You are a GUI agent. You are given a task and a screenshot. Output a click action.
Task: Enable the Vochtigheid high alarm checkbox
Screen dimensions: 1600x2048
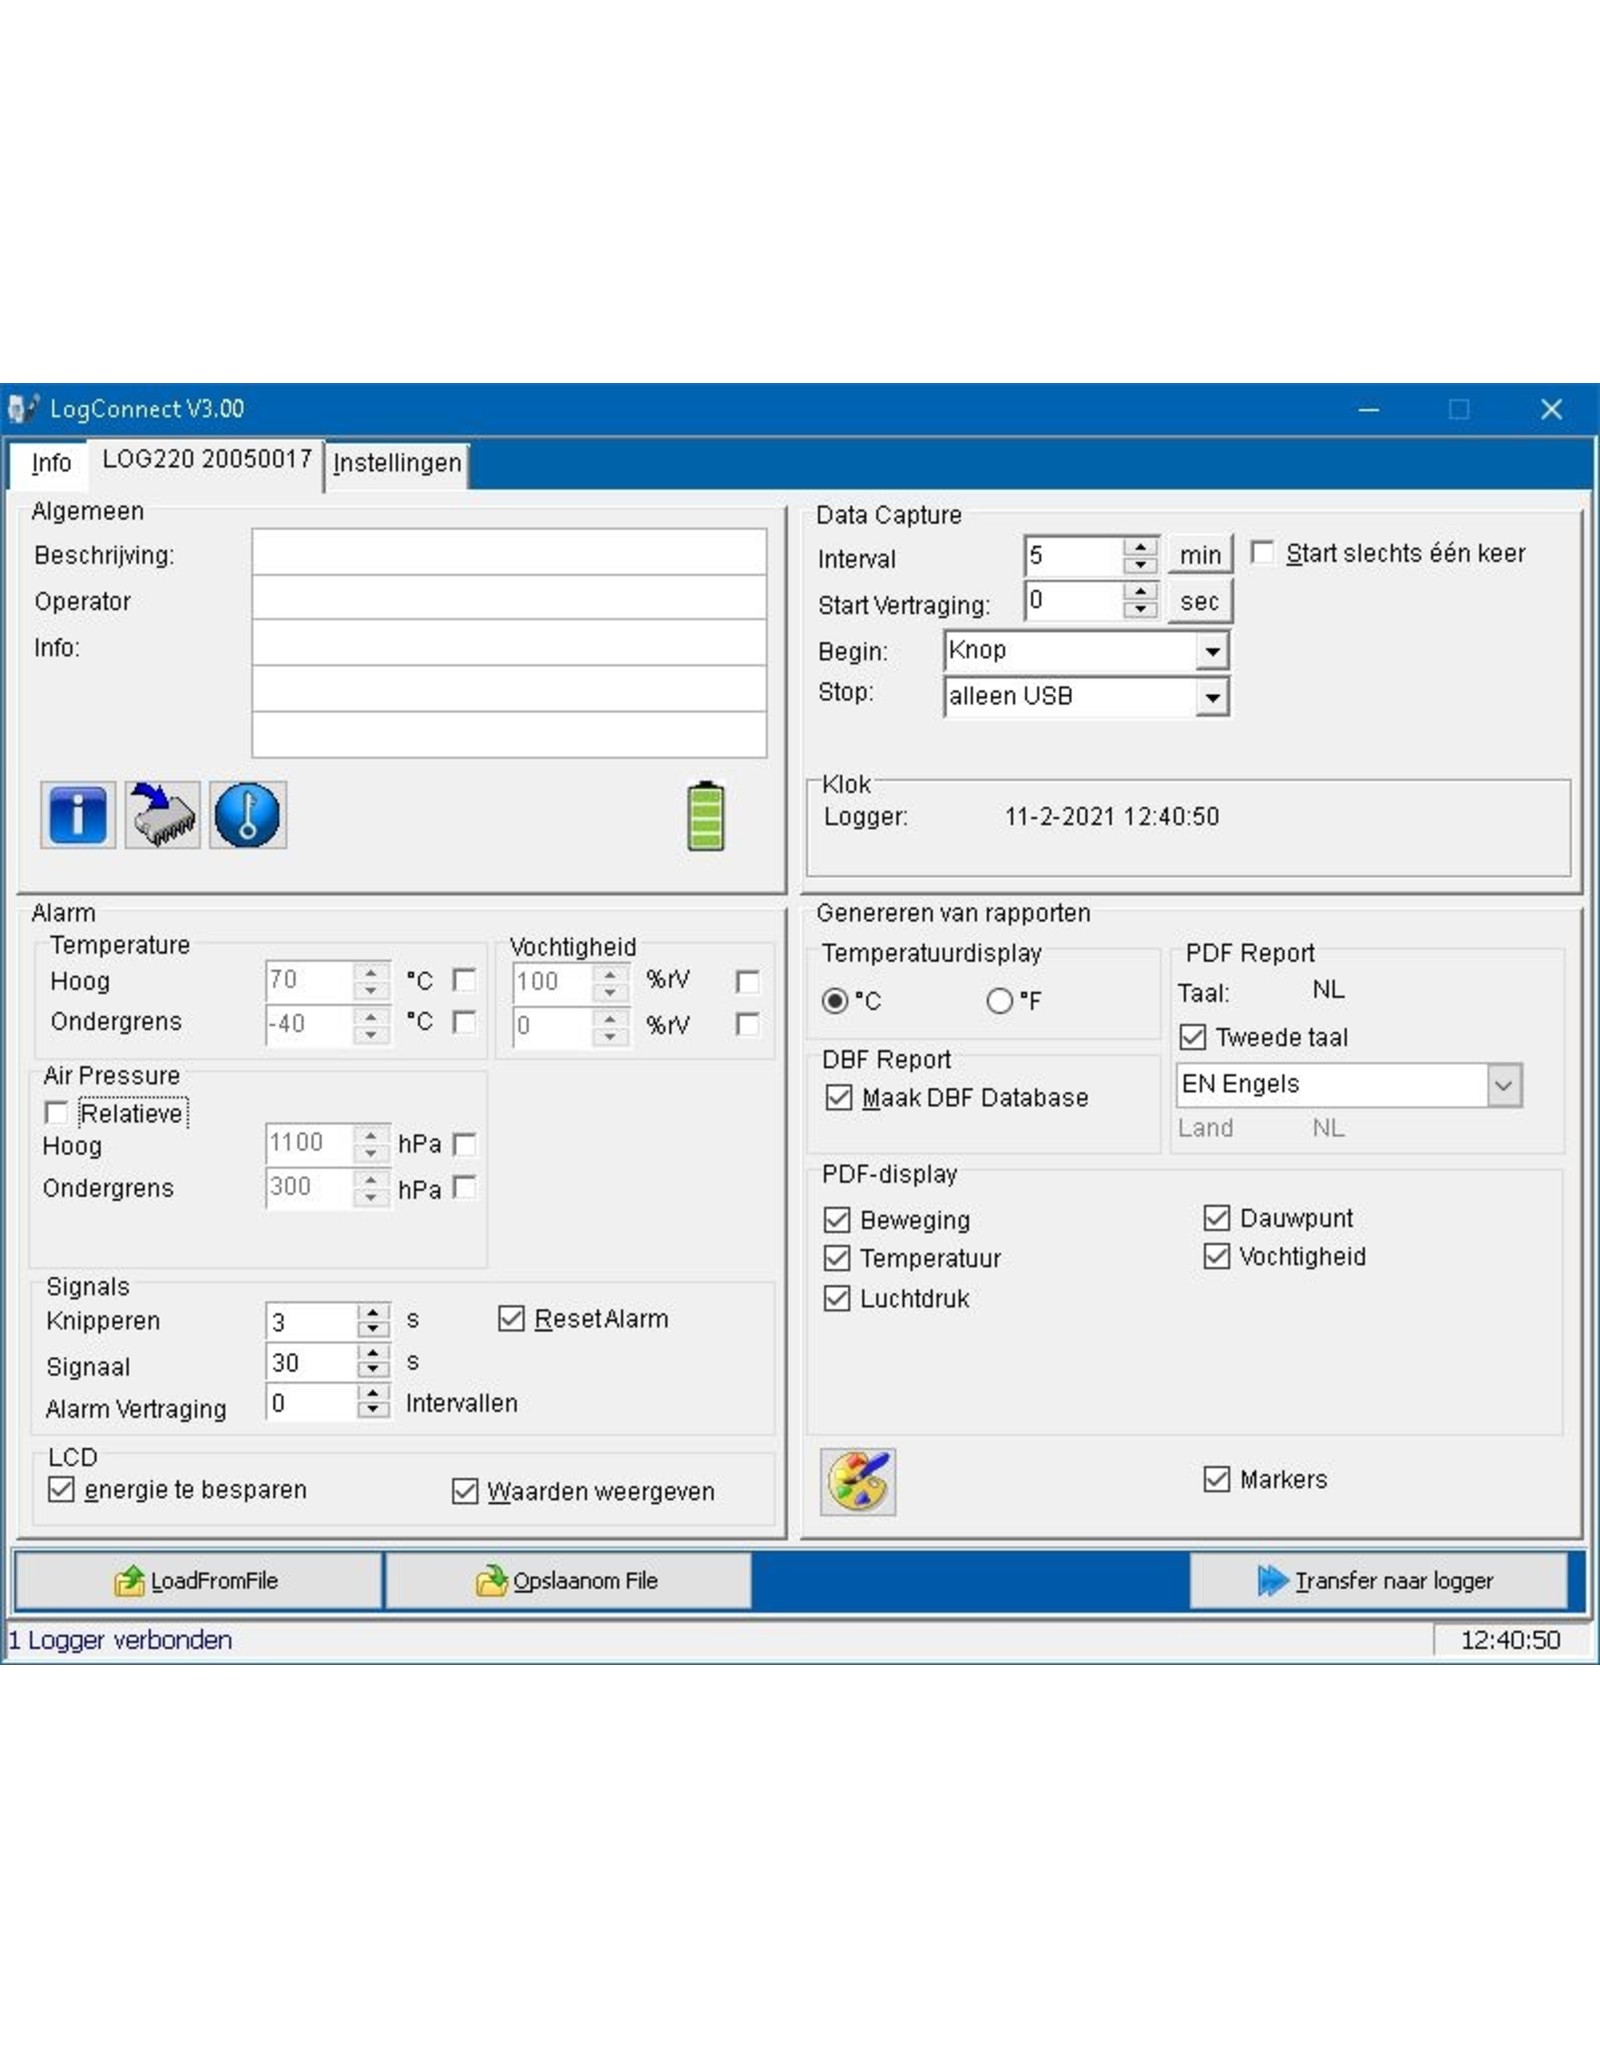click(747, 981)
